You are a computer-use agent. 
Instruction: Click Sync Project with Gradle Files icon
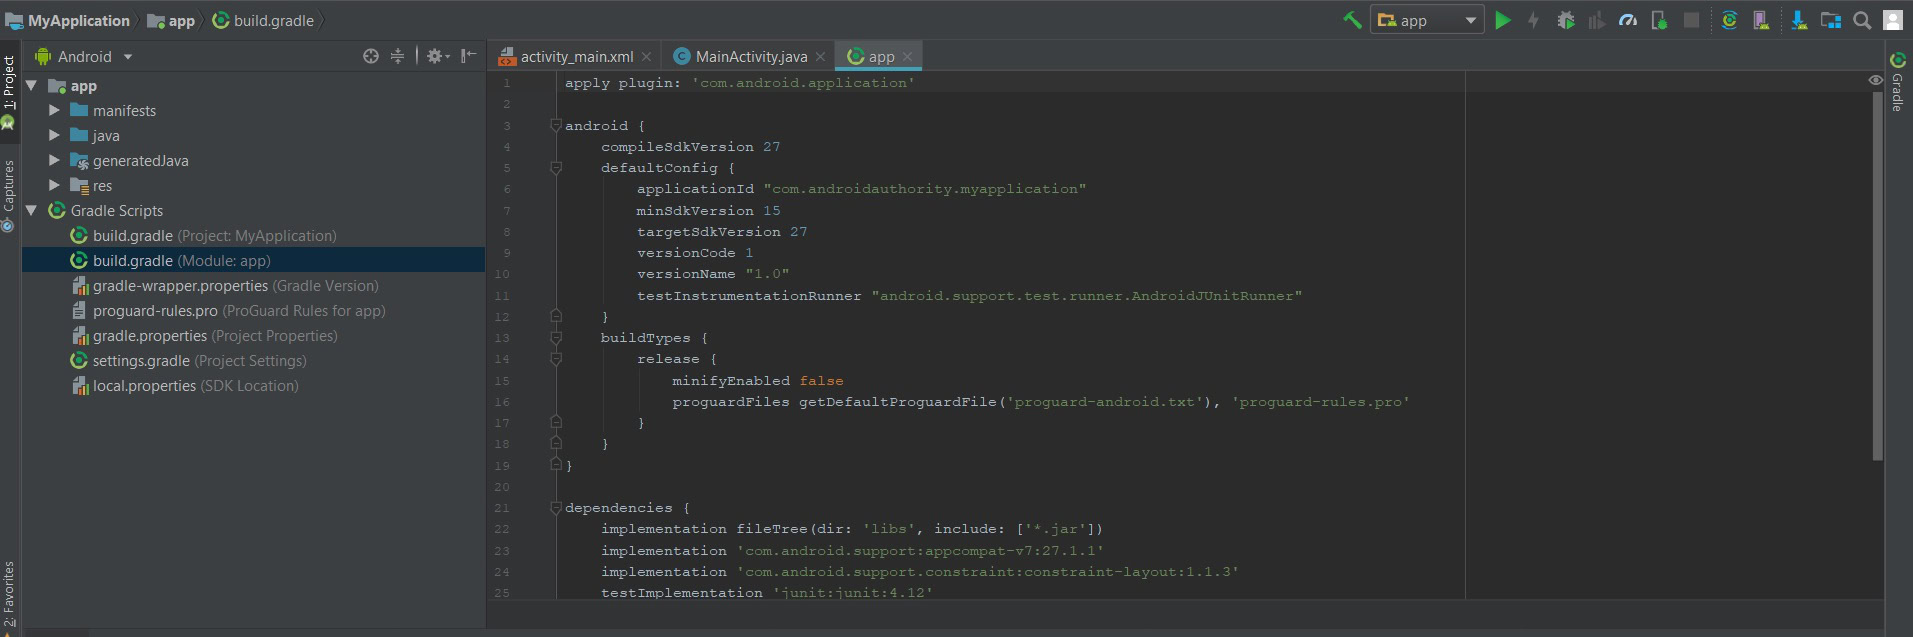[1729, 20]
